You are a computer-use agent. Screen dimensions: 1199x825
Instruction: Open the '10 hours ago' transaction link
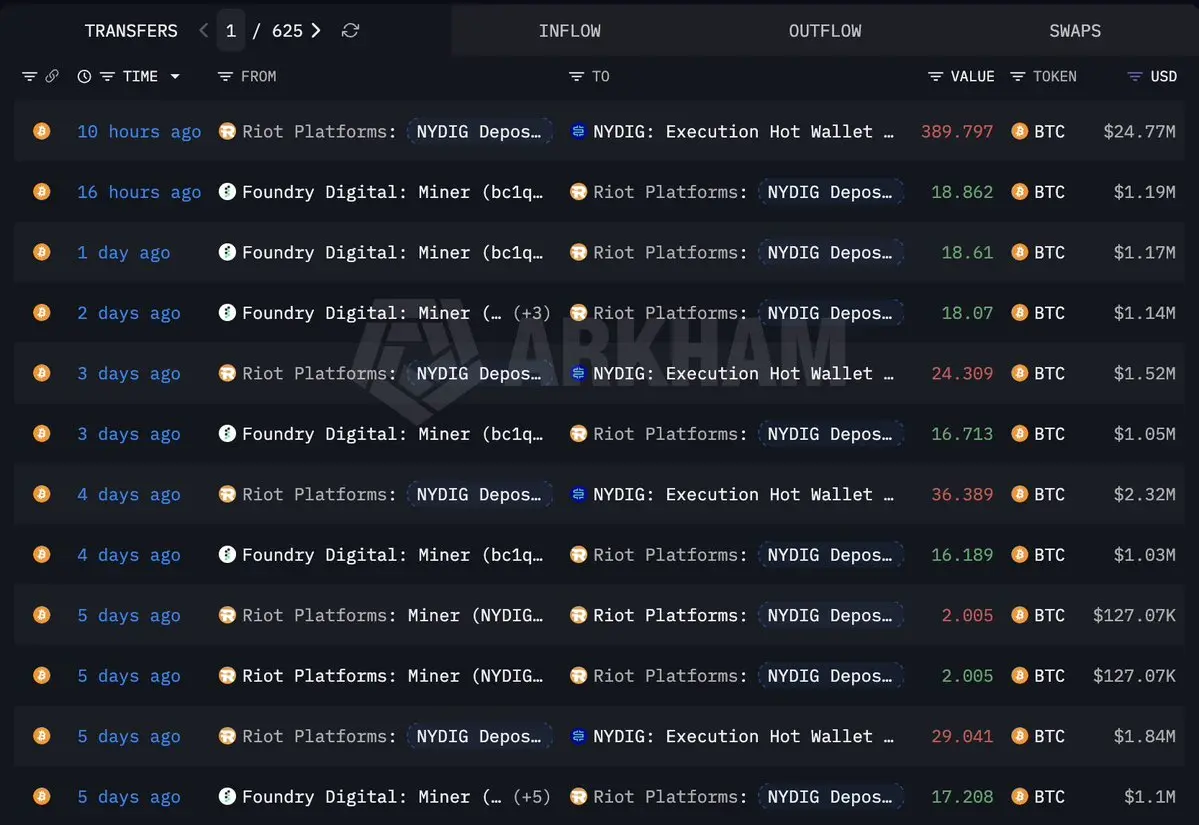(x=139, y=132)
